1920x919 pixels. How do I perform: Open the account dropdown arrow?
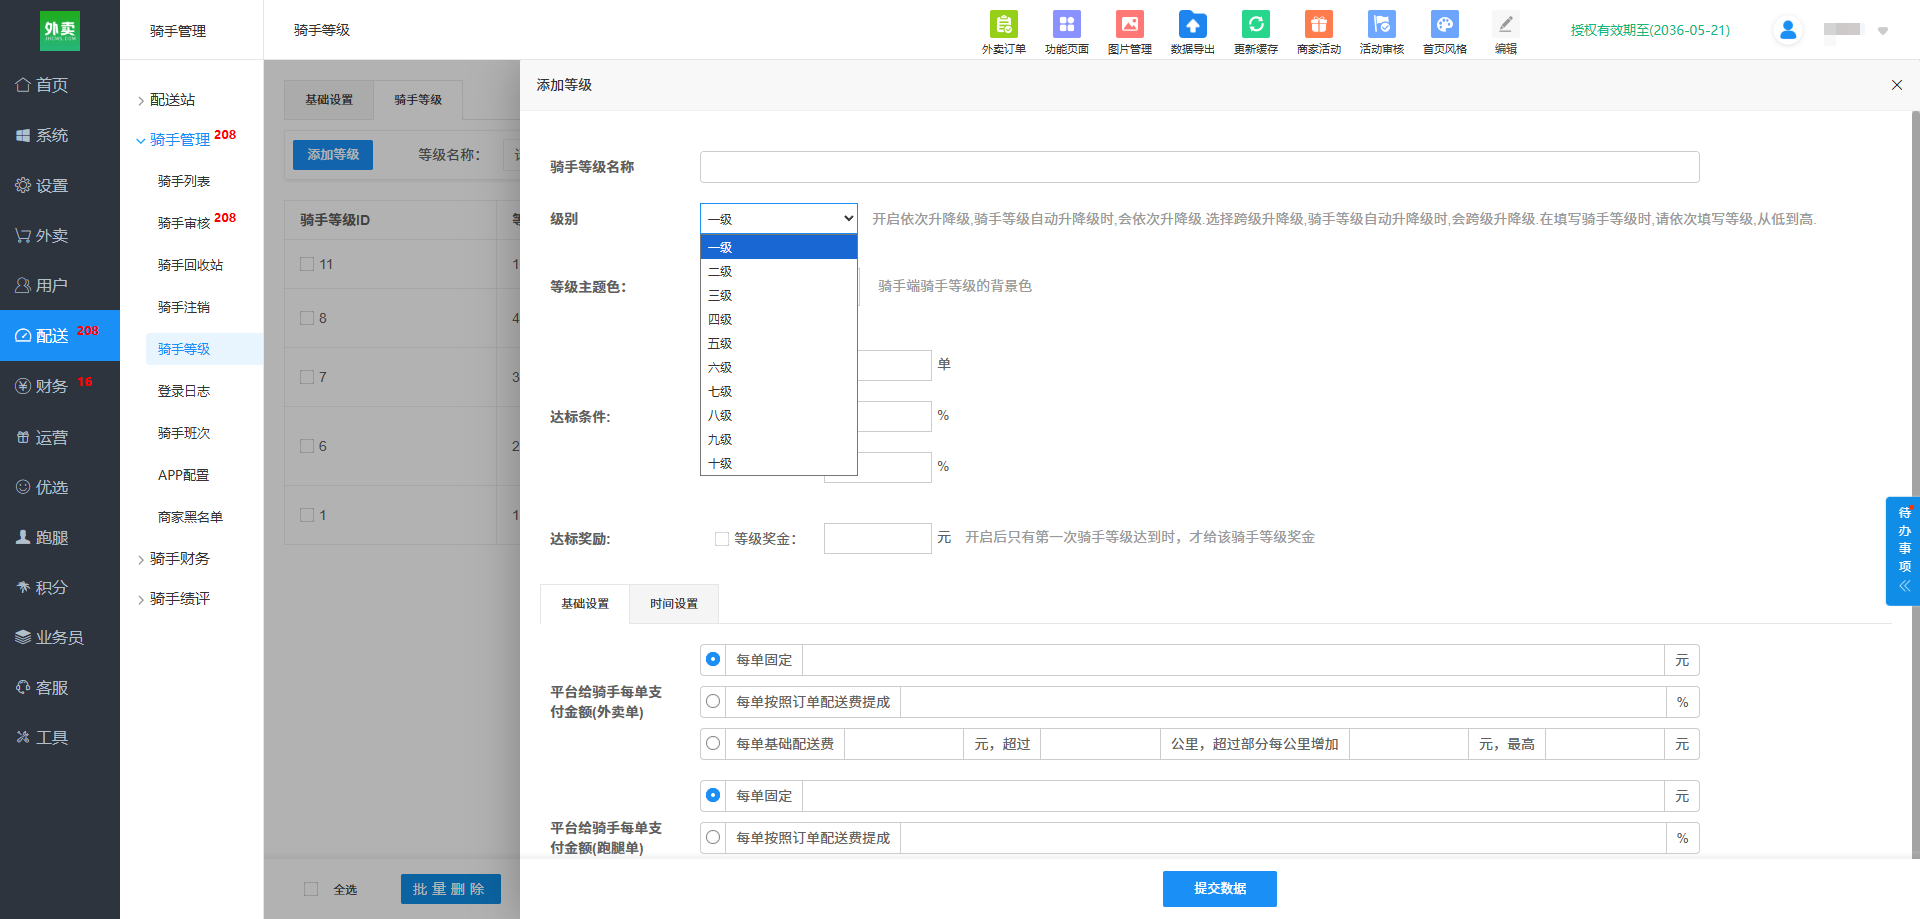pos(1883,31)
